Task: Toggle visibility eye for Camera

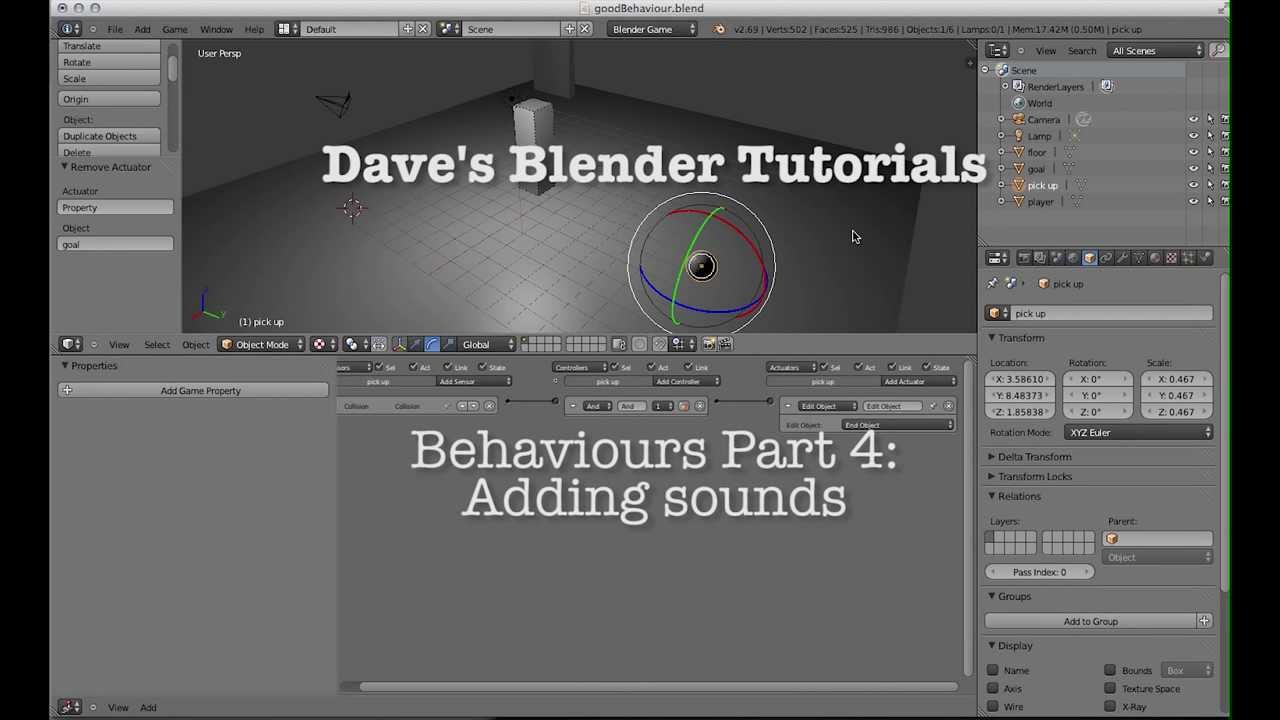Action: (1193, 120)
